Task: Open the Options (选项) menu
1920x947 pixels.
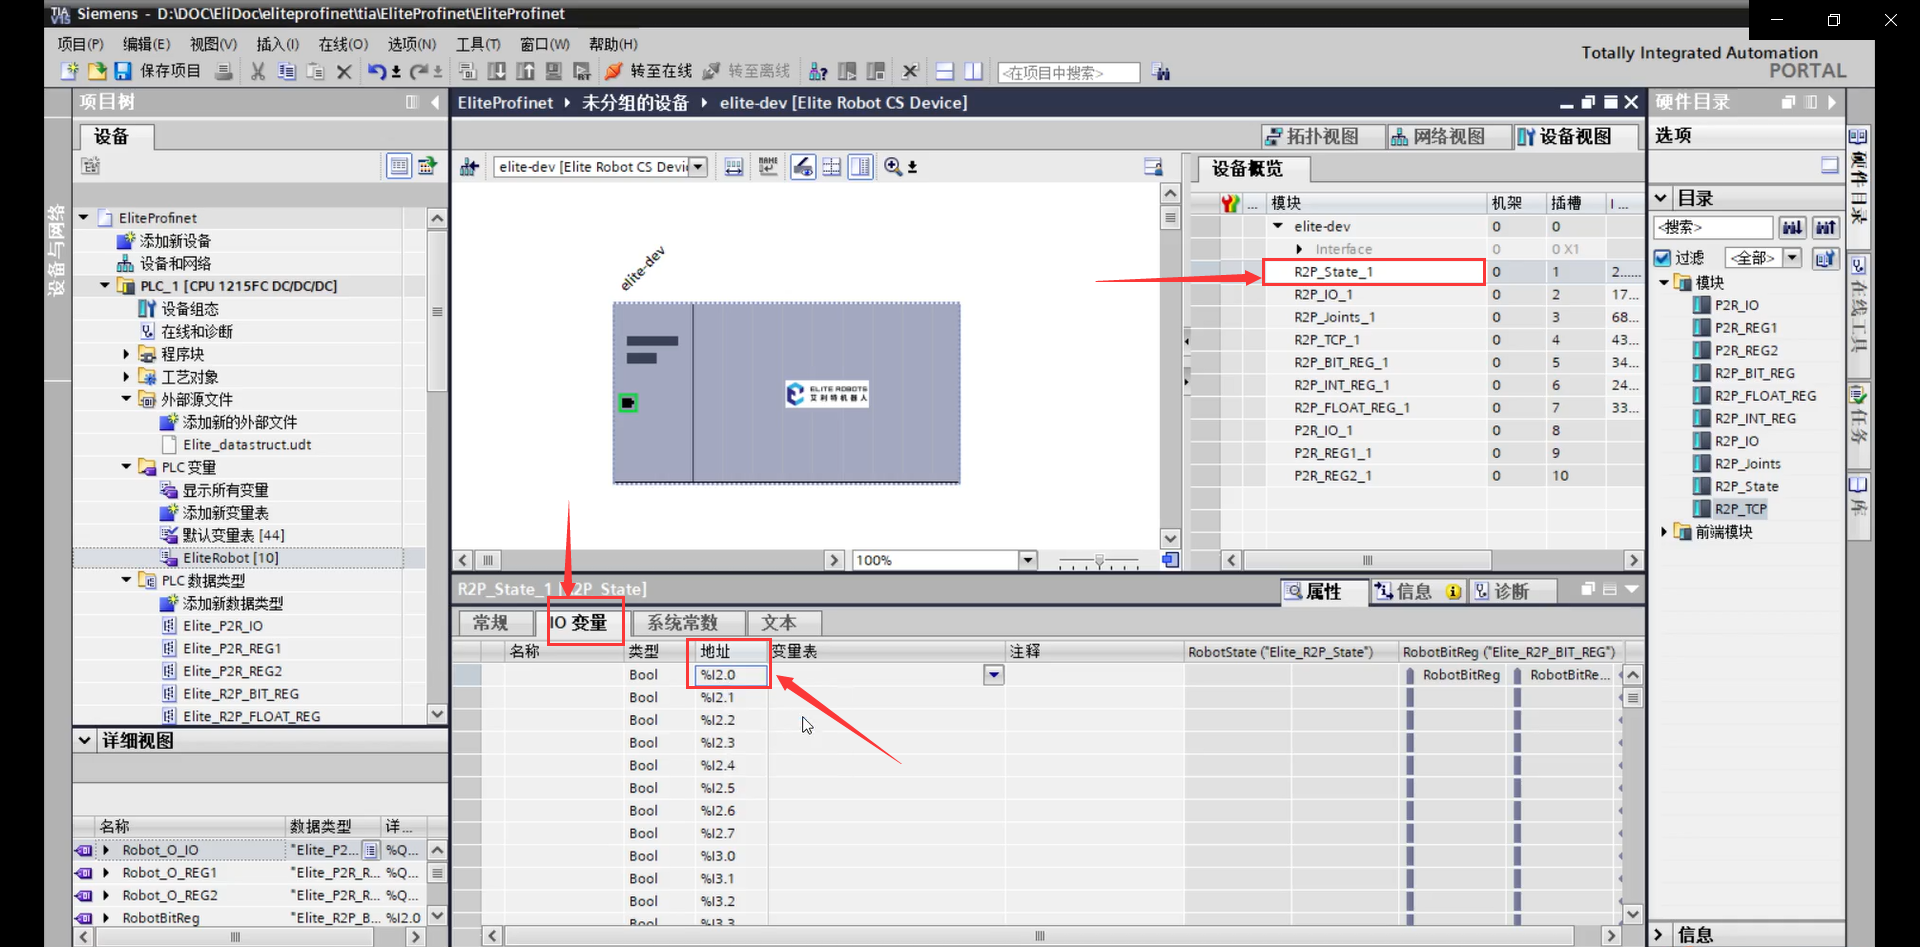Action: tap(411, 44)
